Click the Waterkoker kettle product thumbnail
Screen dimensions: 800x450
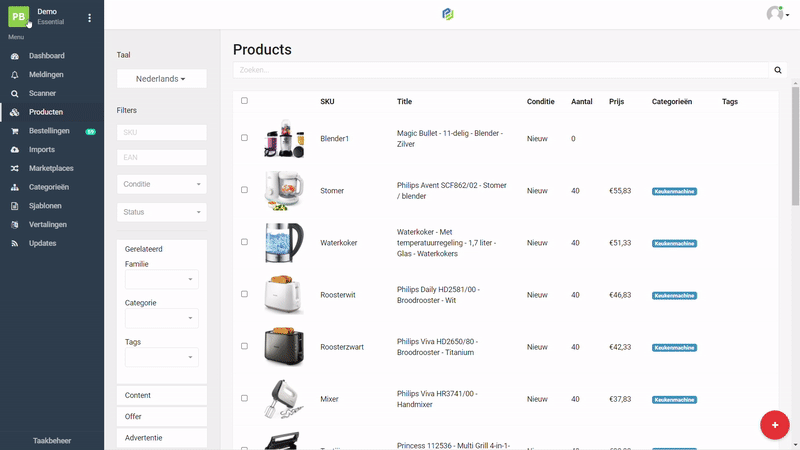[x=284, y=243]
